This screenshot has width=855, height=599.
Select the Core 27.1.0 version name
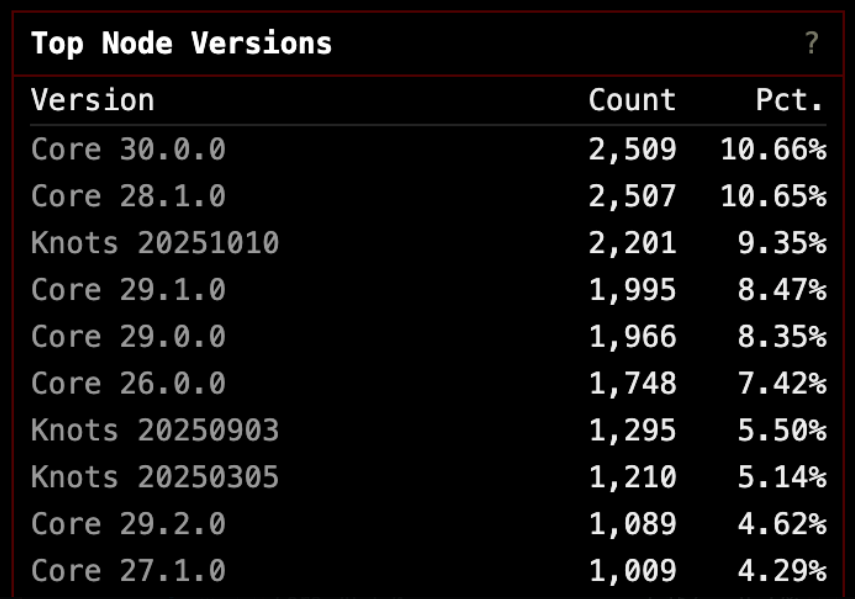tap(128, 571)
